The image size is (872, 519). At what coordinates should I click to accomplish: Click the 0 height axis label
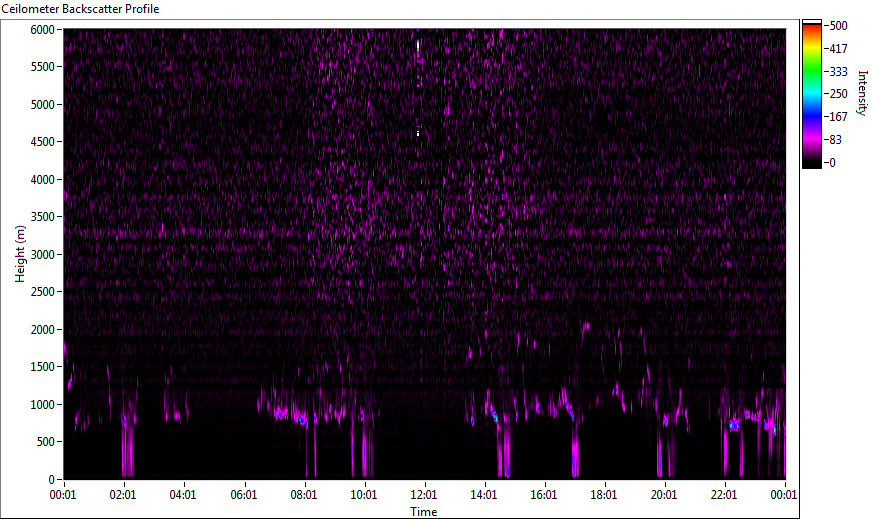(x=52, y=480)
